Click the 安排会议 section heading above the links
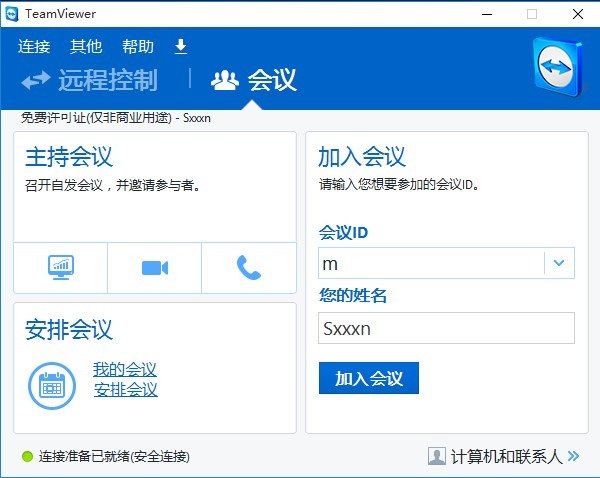The image size is (600, 478). click(69, 330)
